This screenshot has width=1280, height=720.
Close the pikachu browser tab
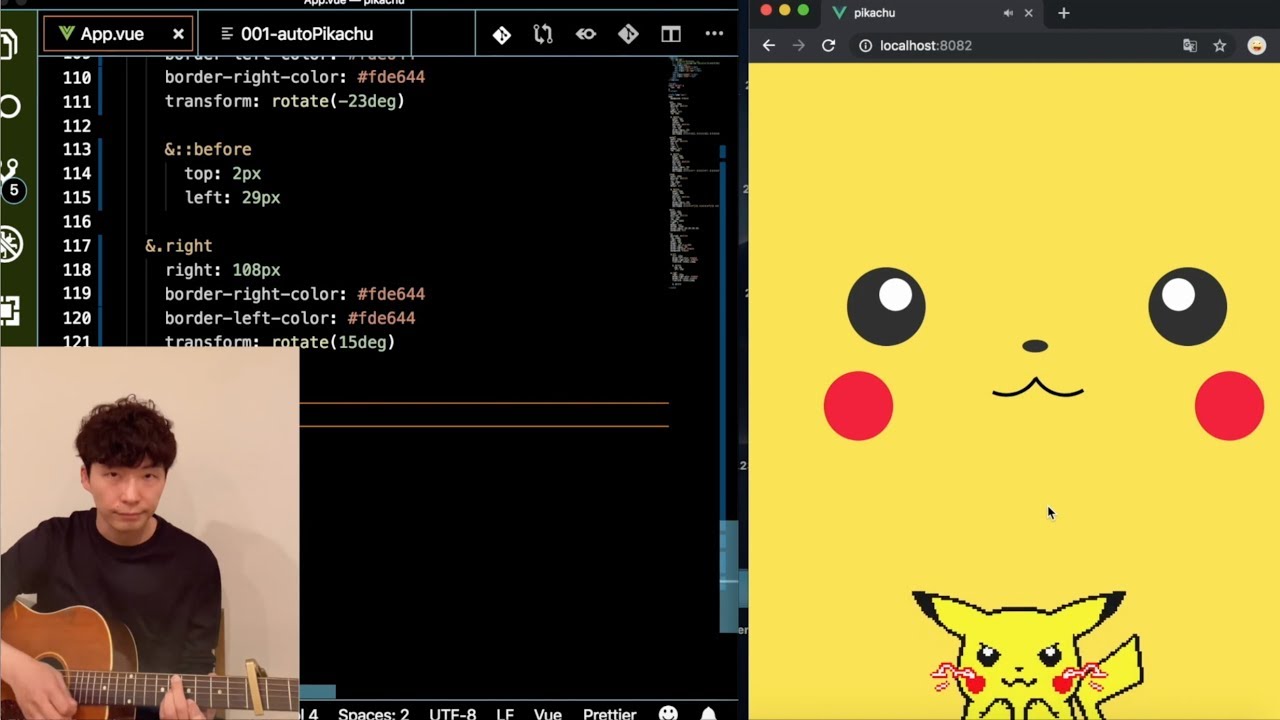coord(1028,13)
